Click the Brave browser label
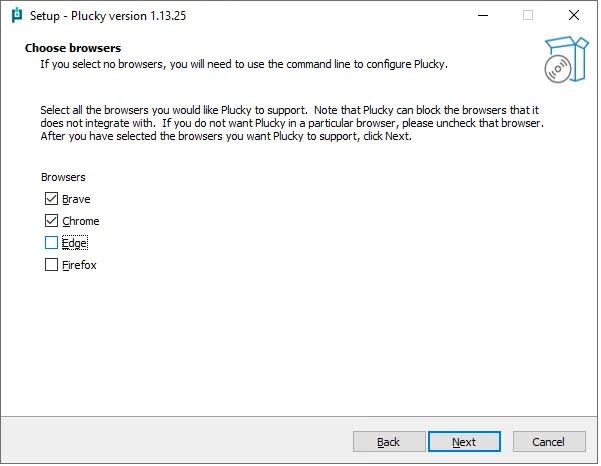The image size is (601, 466). 76,199
